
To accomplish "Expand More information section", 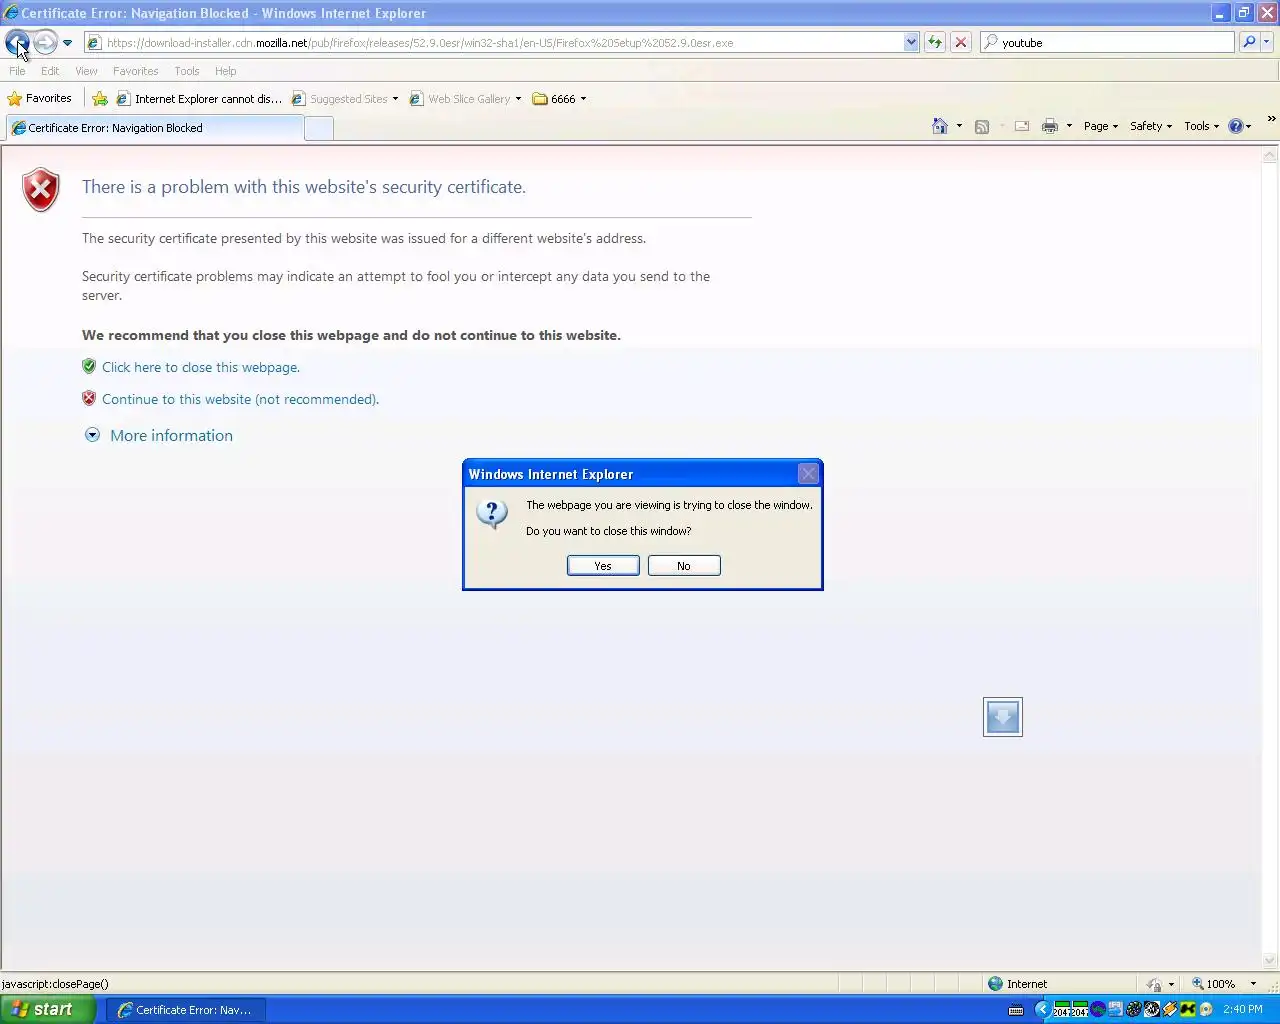I will 159,435.
